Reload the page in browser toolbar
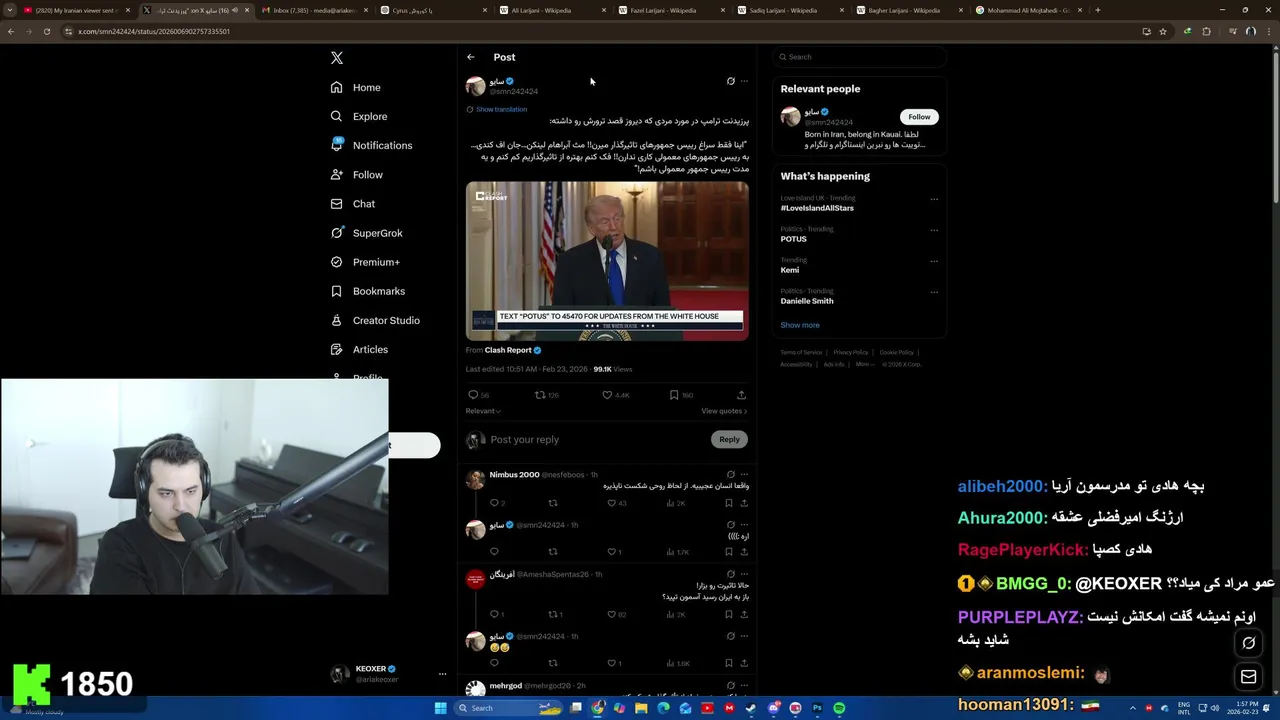 tap(47, 31)
